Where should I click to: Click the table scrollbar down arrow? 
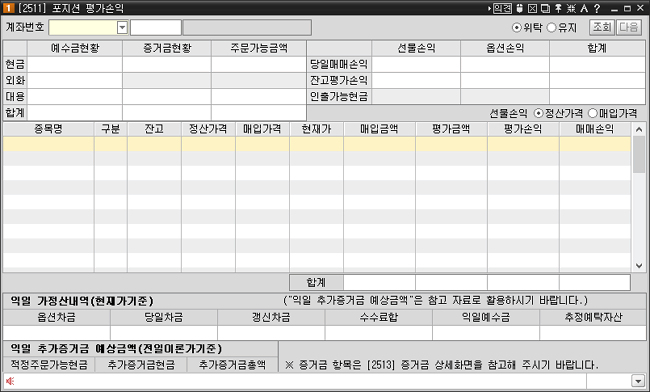(639, 266)
